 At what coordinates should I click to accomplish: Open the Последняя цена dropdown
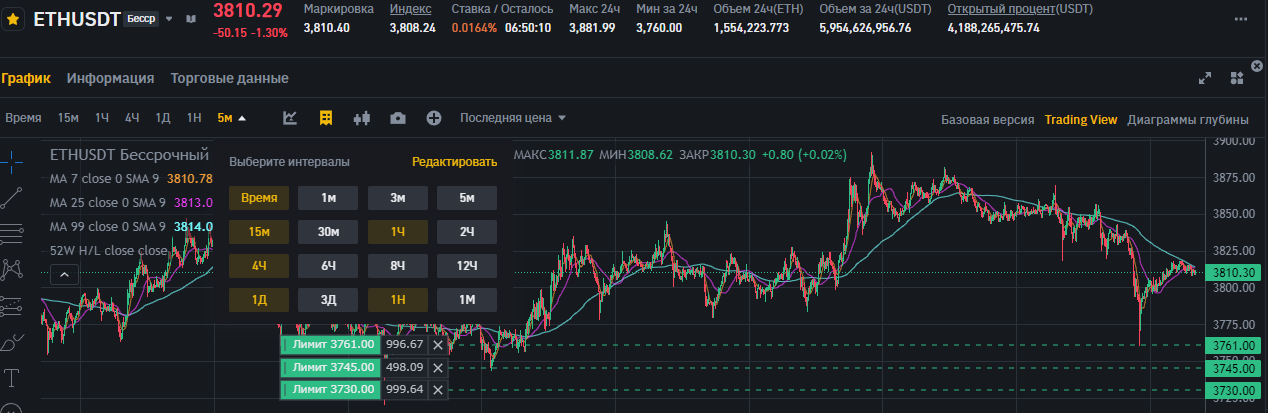513,118
